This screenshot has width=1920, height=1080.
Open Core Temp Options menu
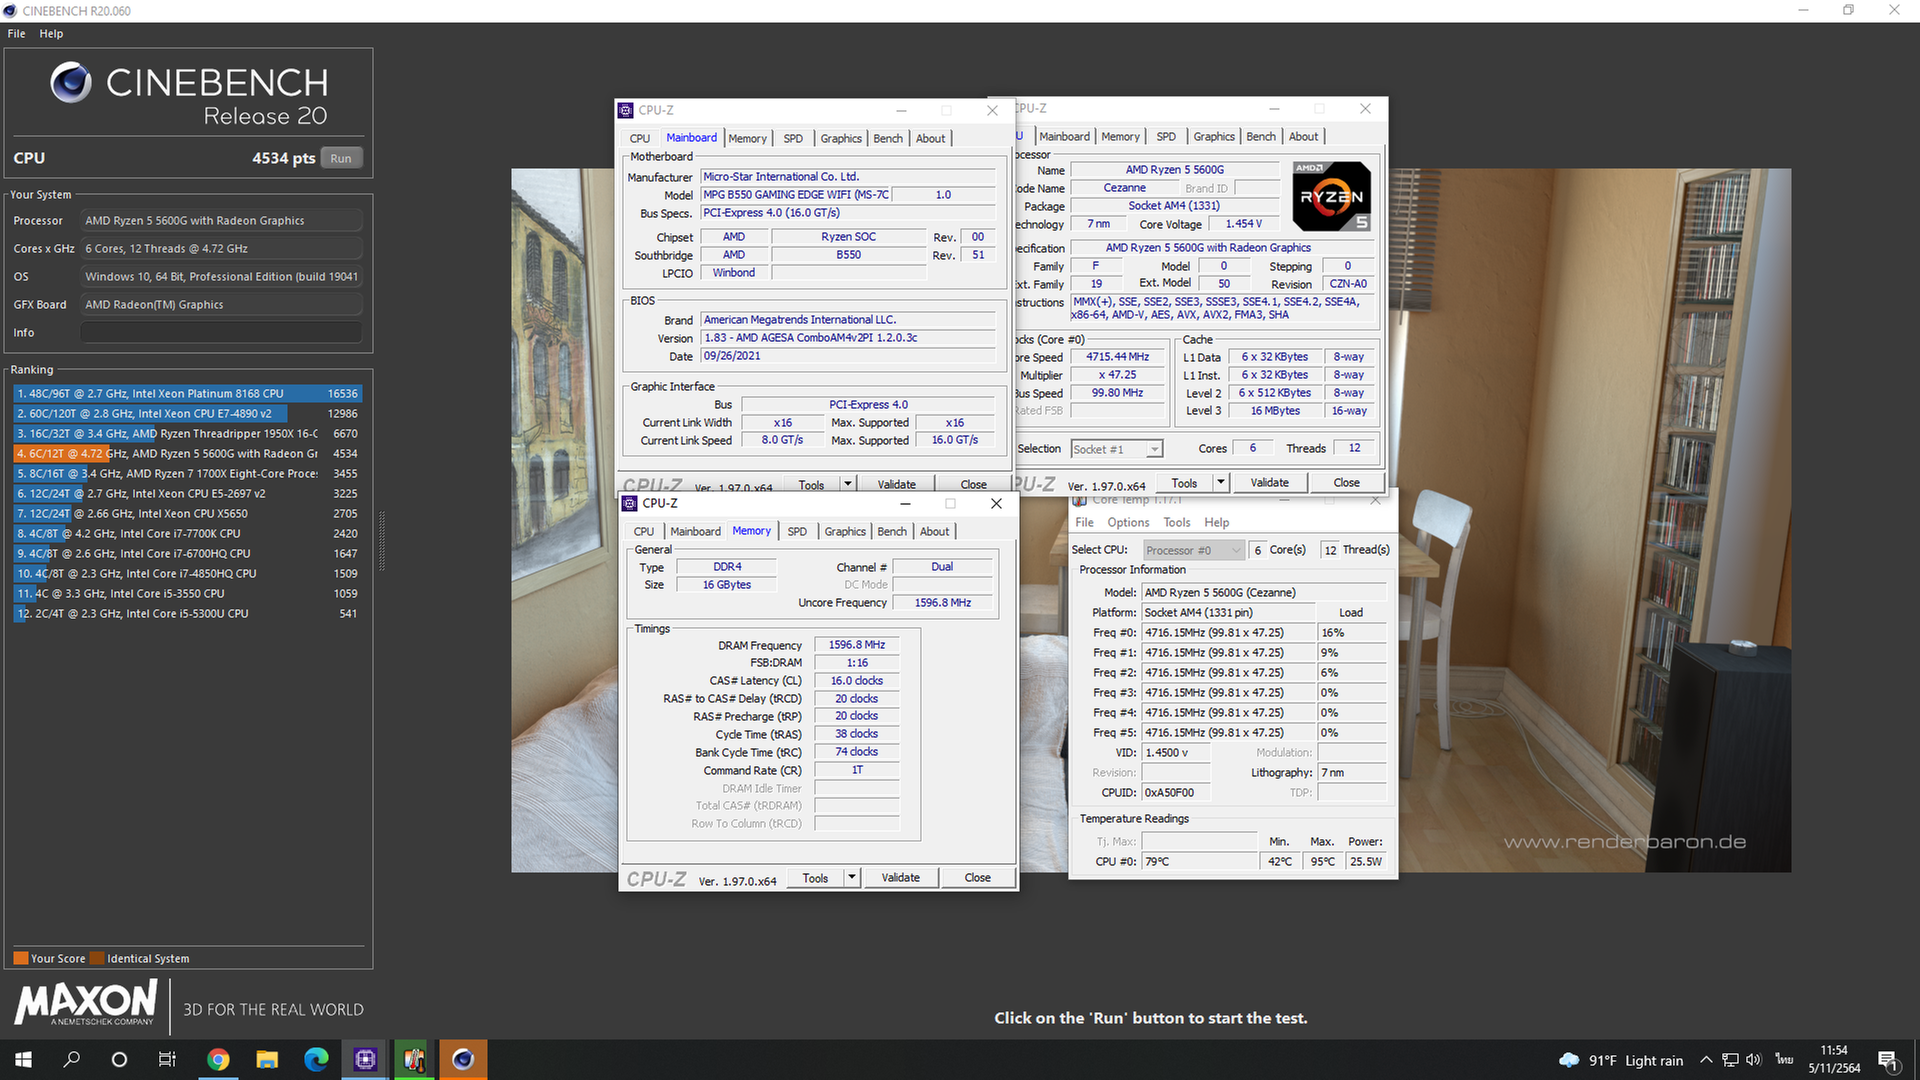1128,522
